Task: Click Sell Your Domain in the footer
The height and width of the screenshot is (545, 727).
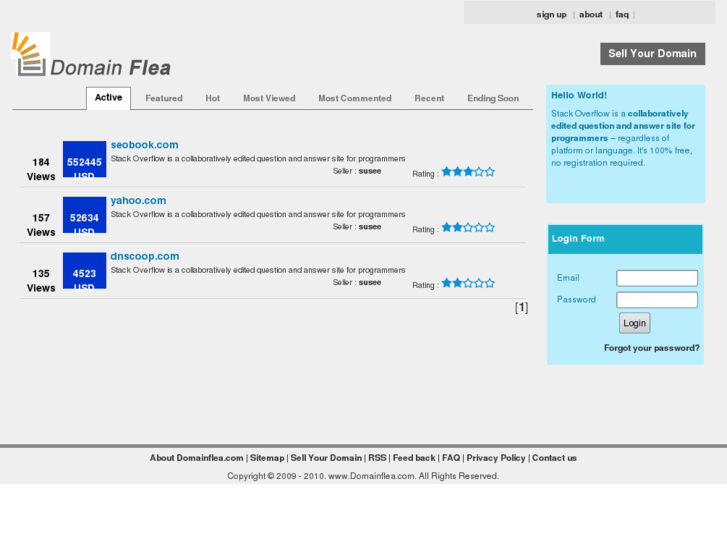Action: (326, 458)
